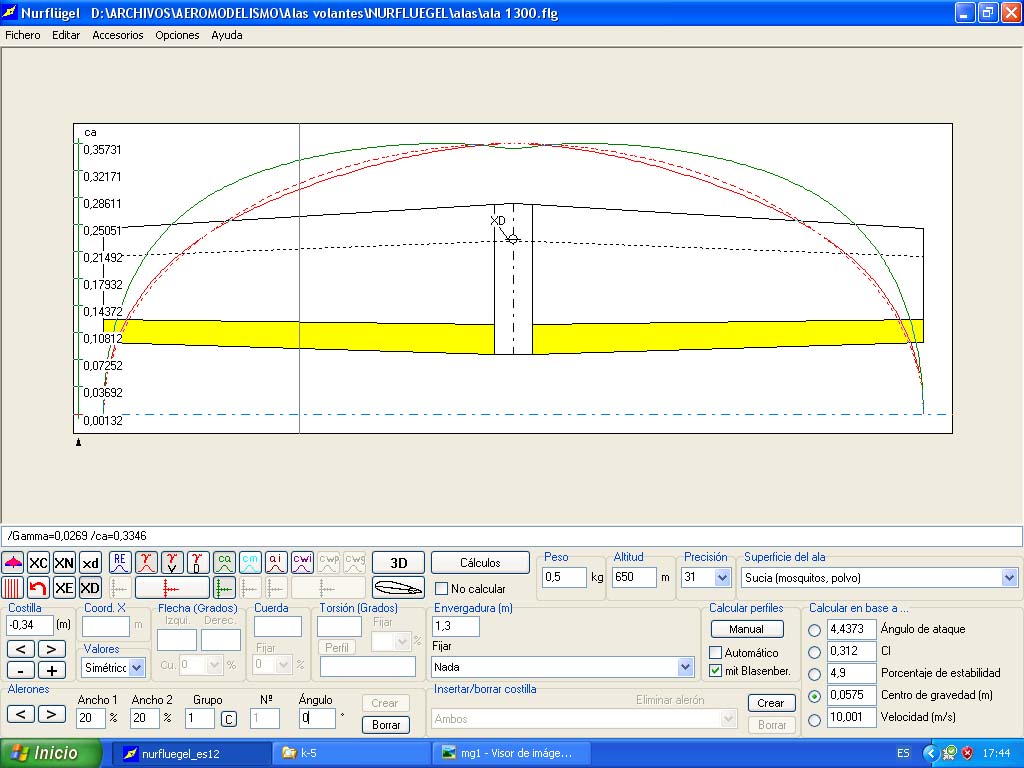Open the Accesorios menu
This screenshot has height=768, width=1024.
pyautogui.click(x=118, y=35)
